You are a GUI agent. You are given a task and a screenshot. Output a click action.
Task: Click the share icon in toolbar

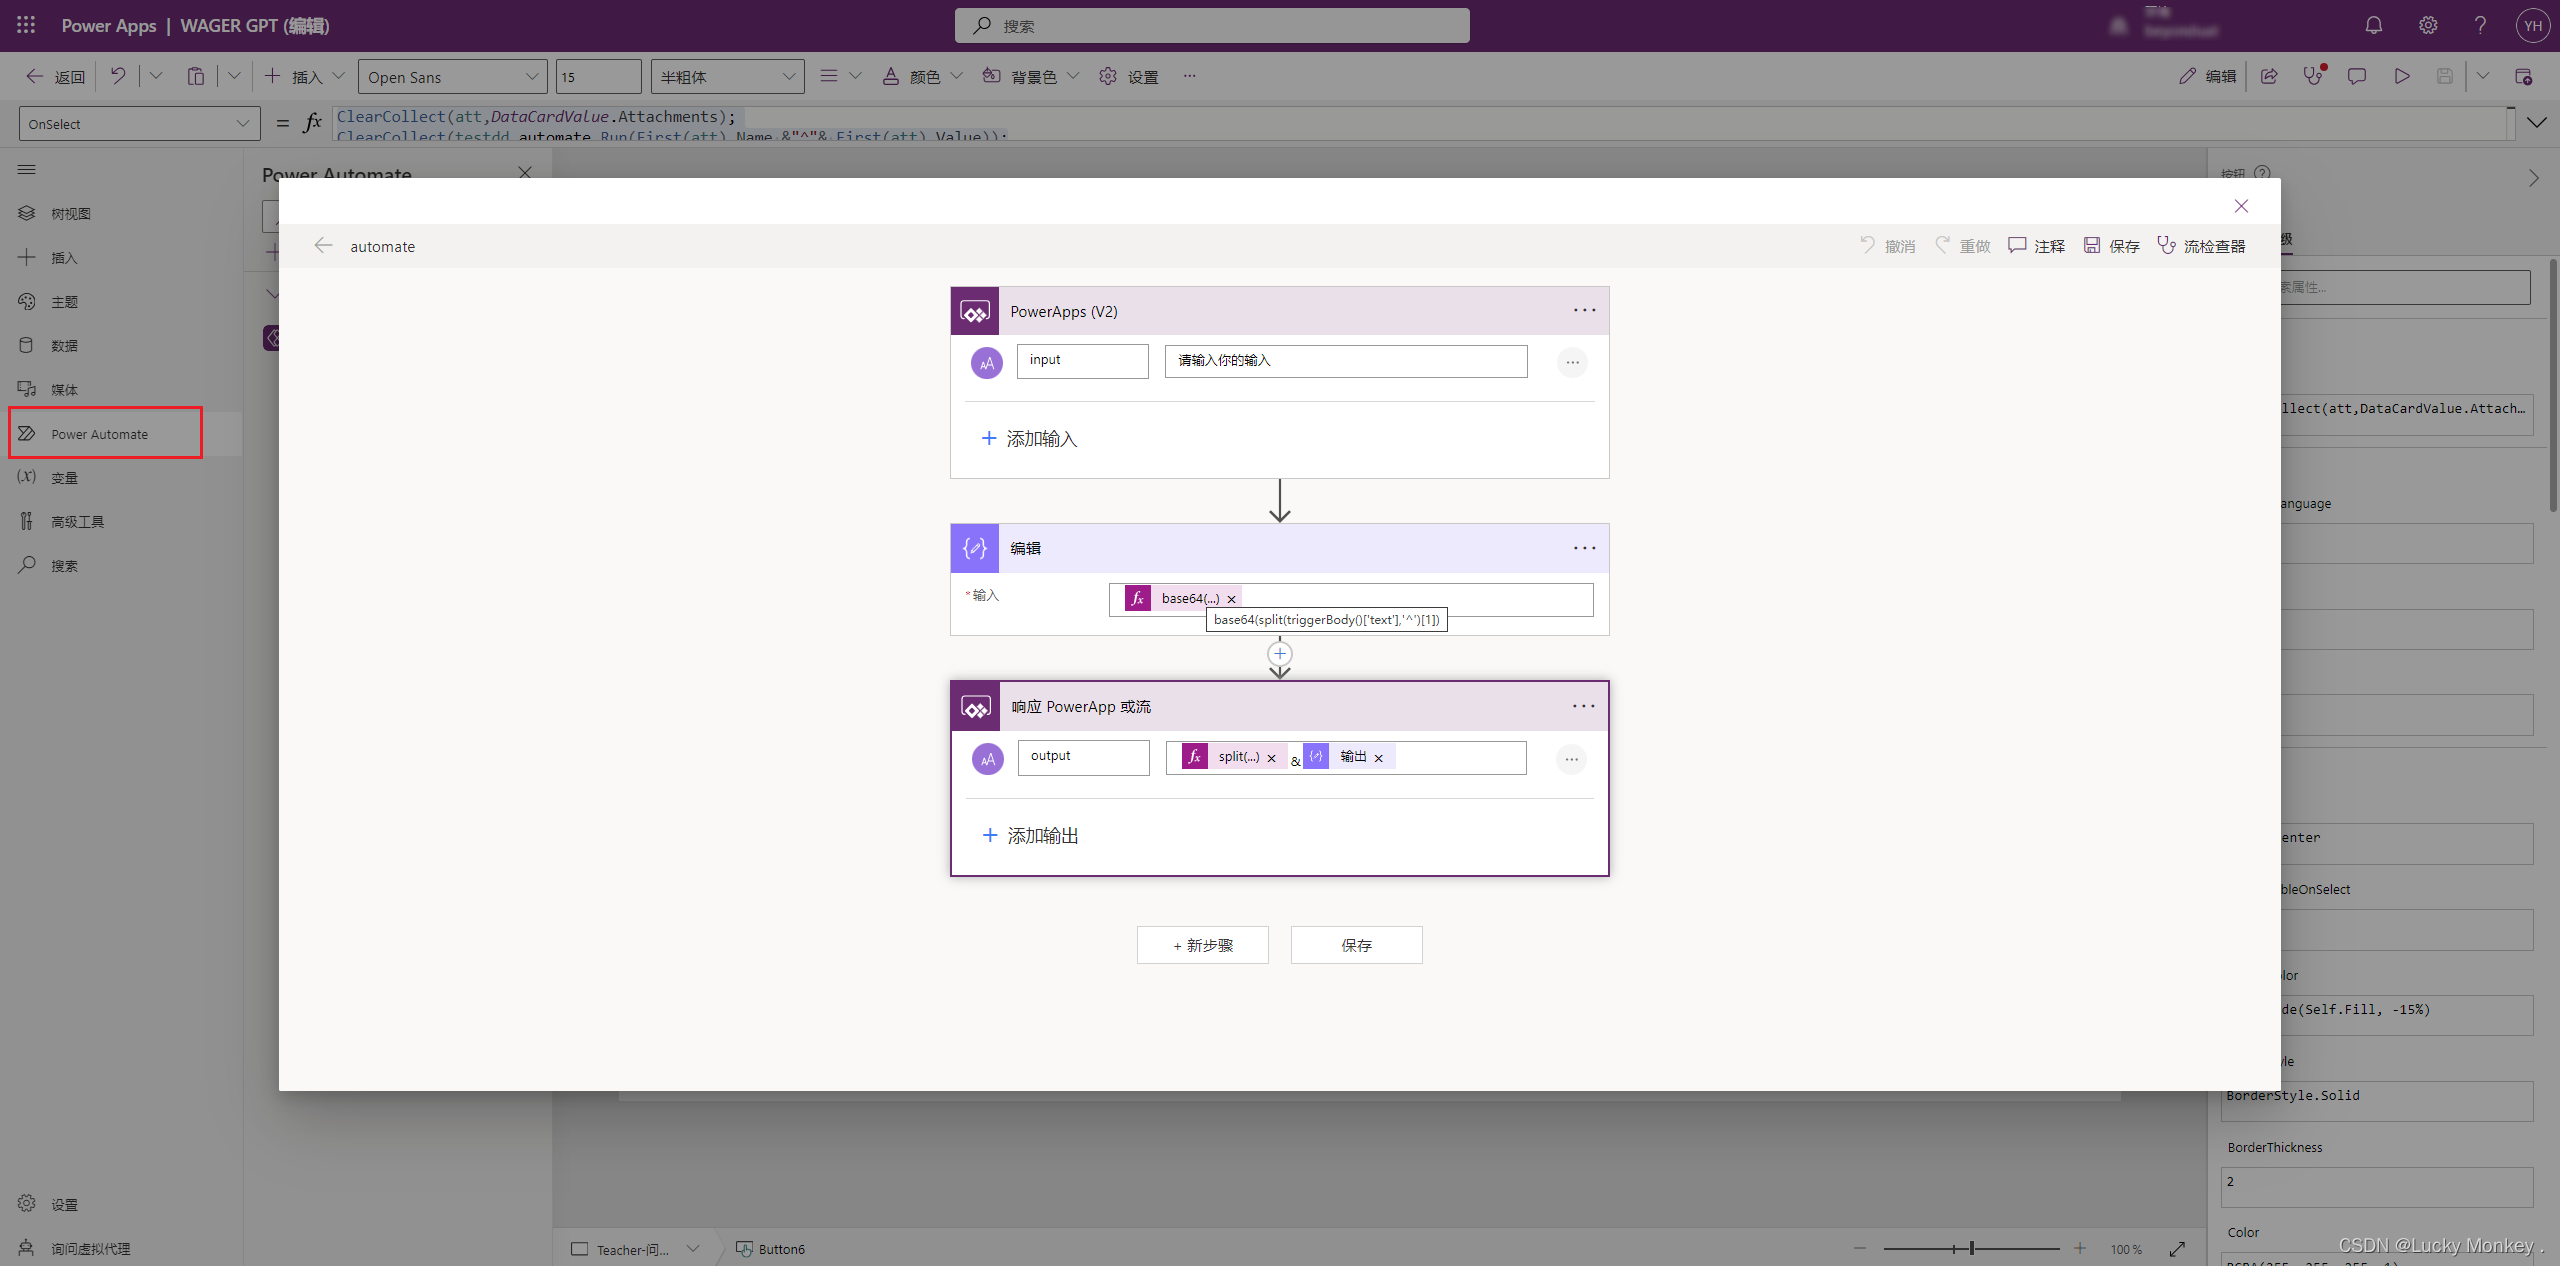[x=2269, y=76]
